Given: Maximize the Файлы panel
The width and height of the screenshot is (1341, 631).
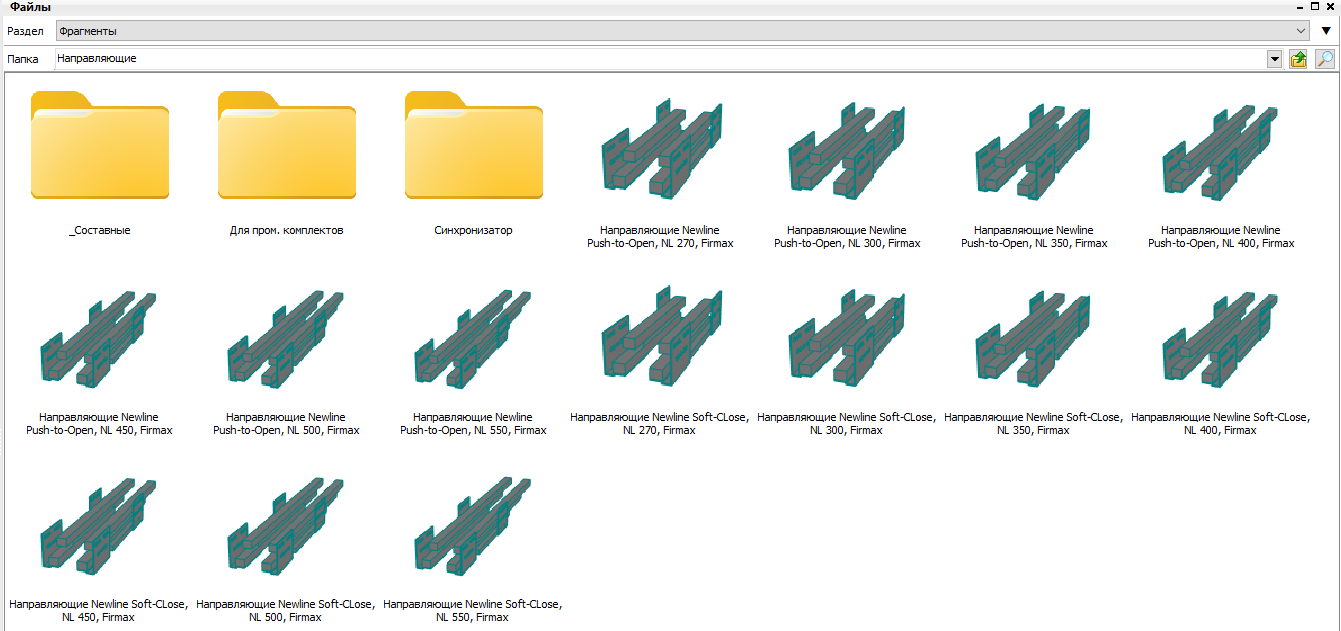Looking at the screenshot, I should coord(1316,6).
